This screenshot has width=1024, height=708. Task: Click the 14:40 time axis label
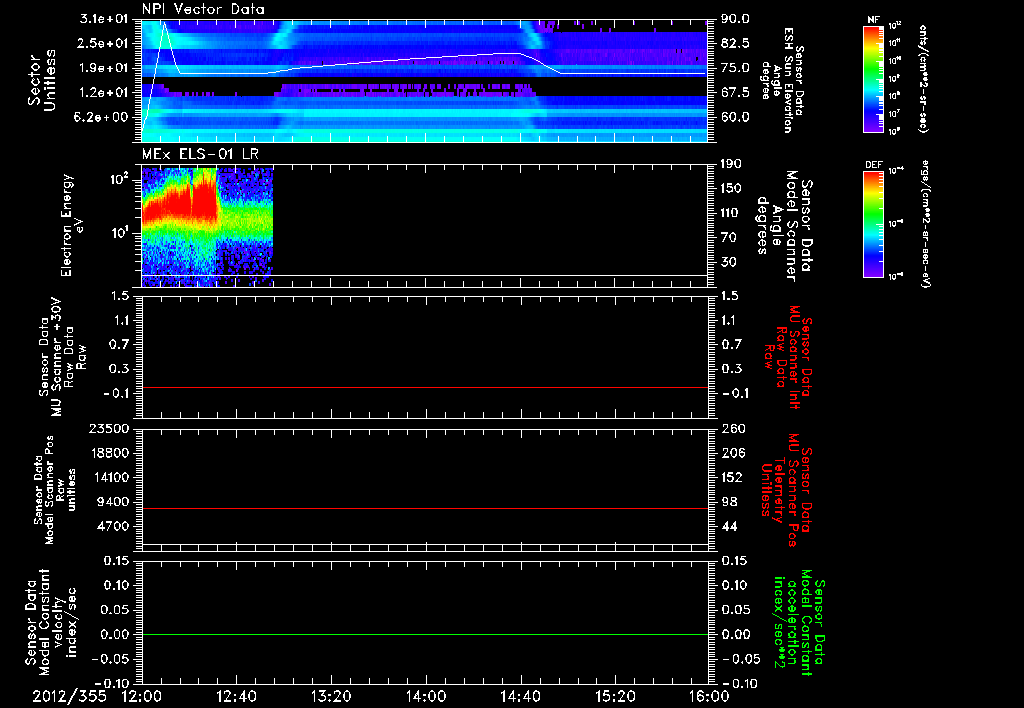click(x=520, y=696)
